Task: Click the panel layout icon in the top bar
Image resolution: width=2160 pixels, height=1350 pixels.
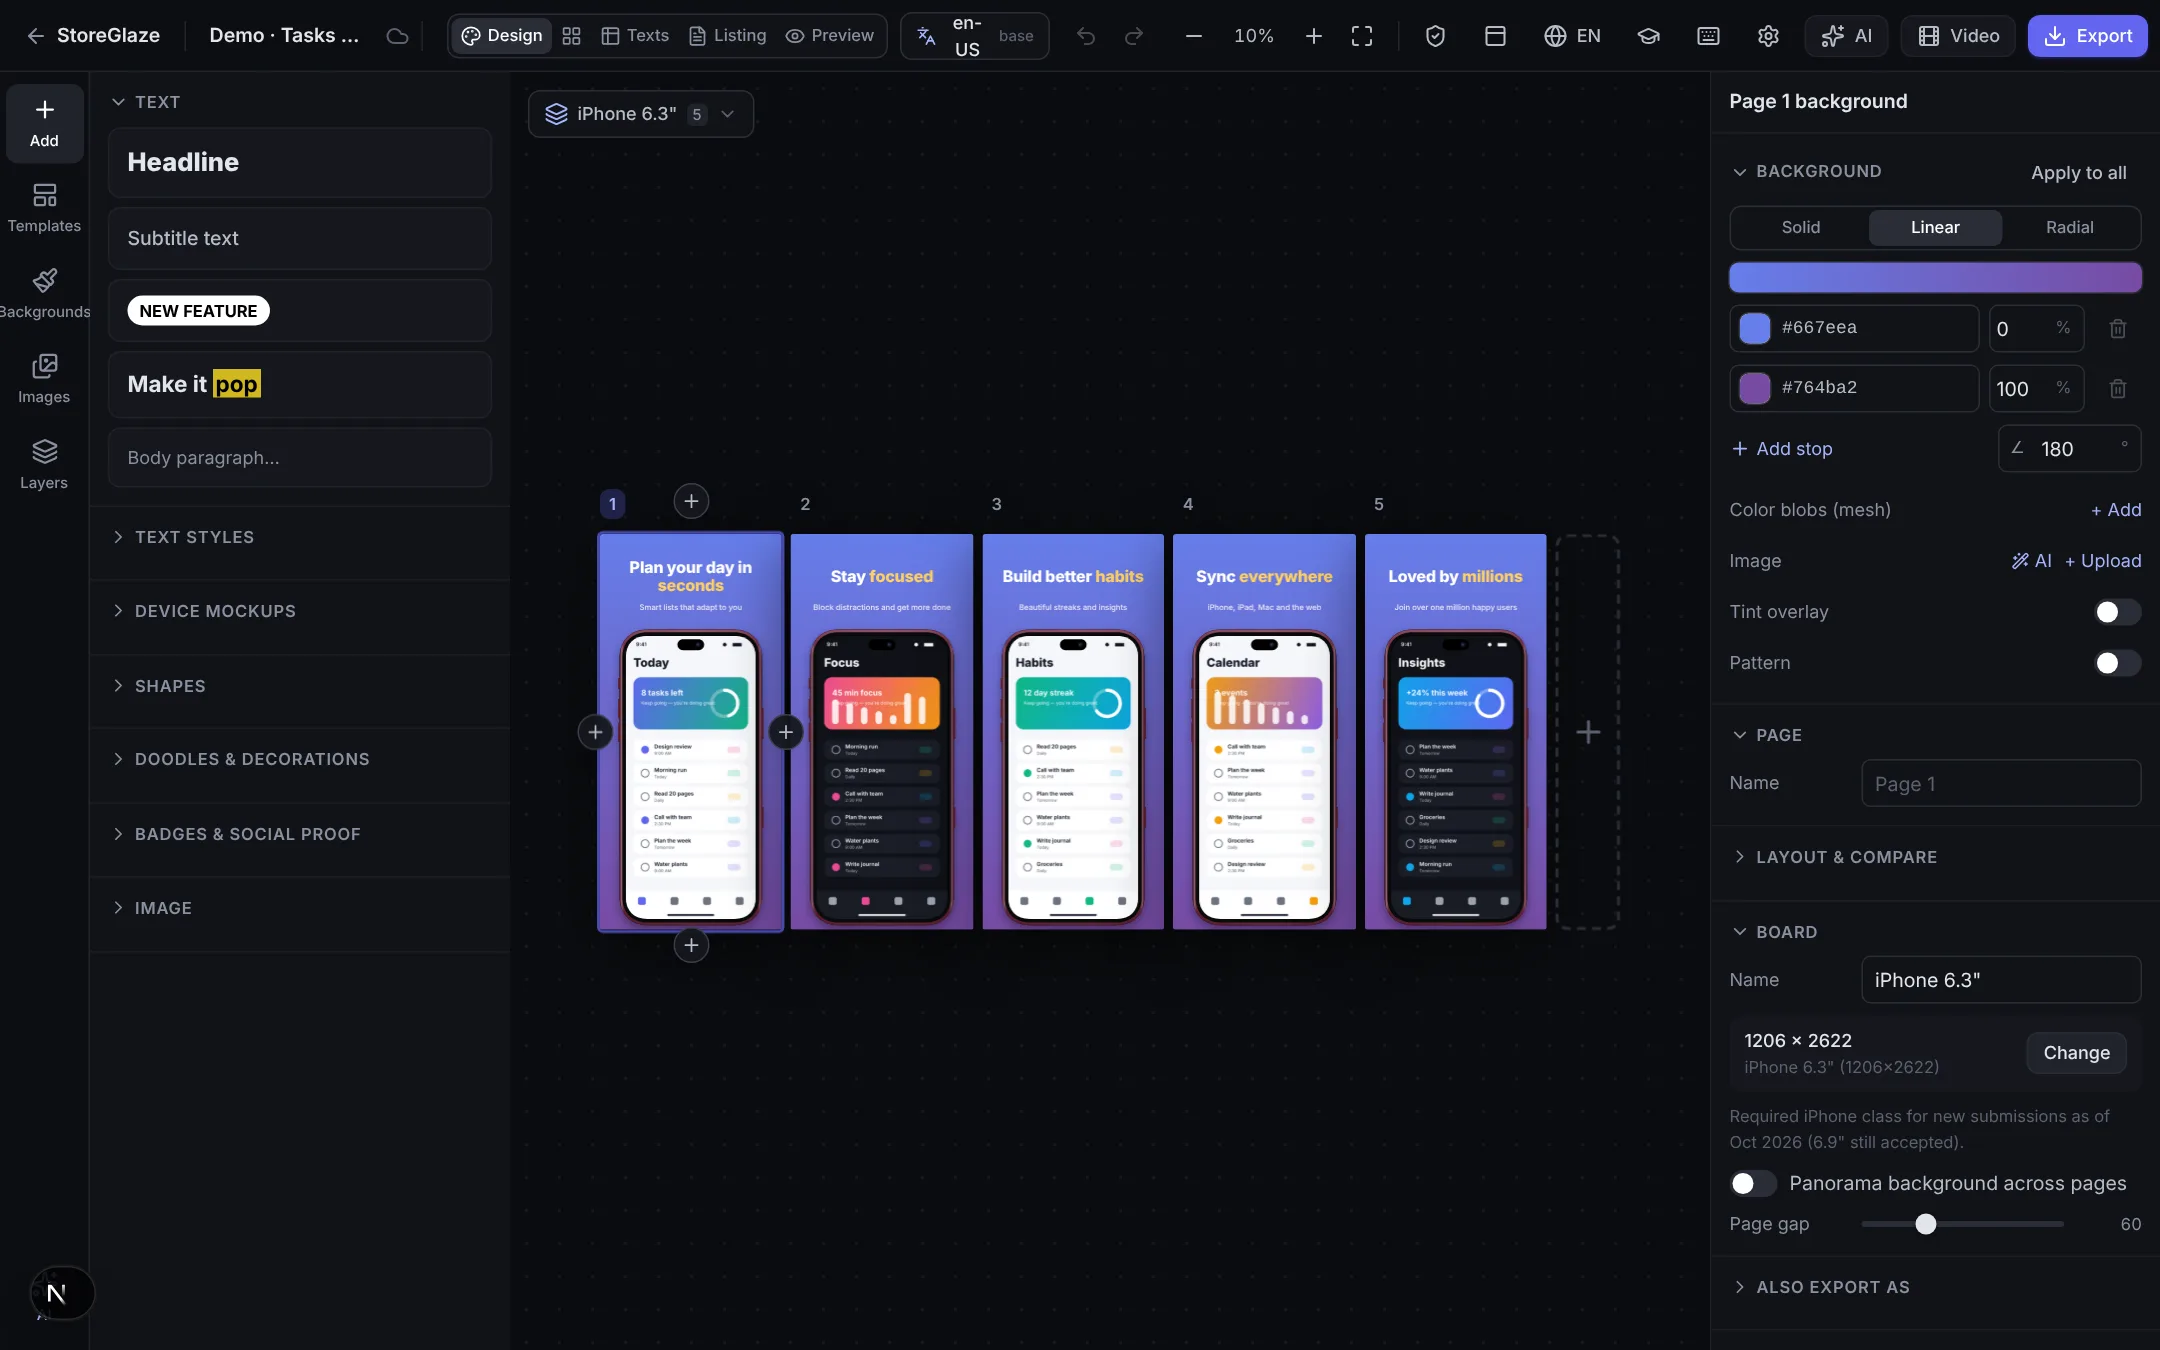Action: pos(1495,36)
